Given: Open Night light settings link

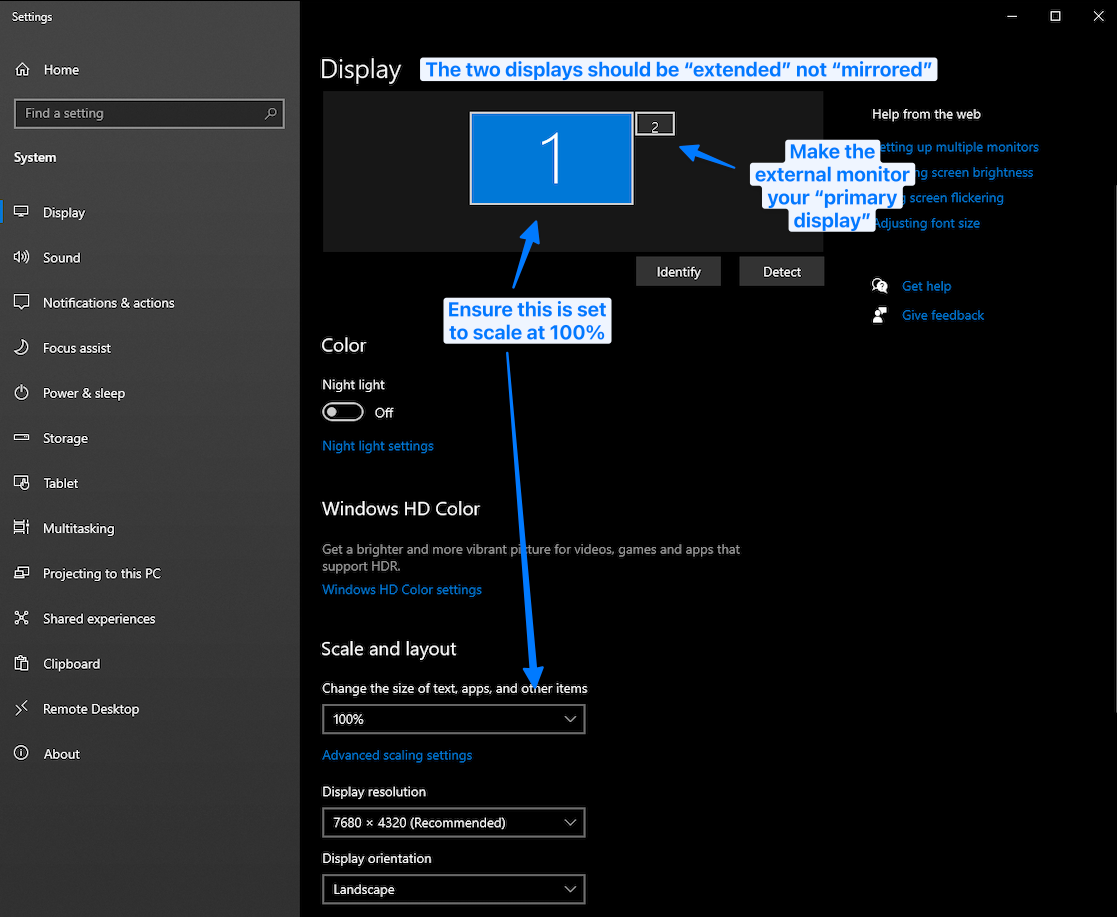Looking at the screenshot, I should coord(378,446).
